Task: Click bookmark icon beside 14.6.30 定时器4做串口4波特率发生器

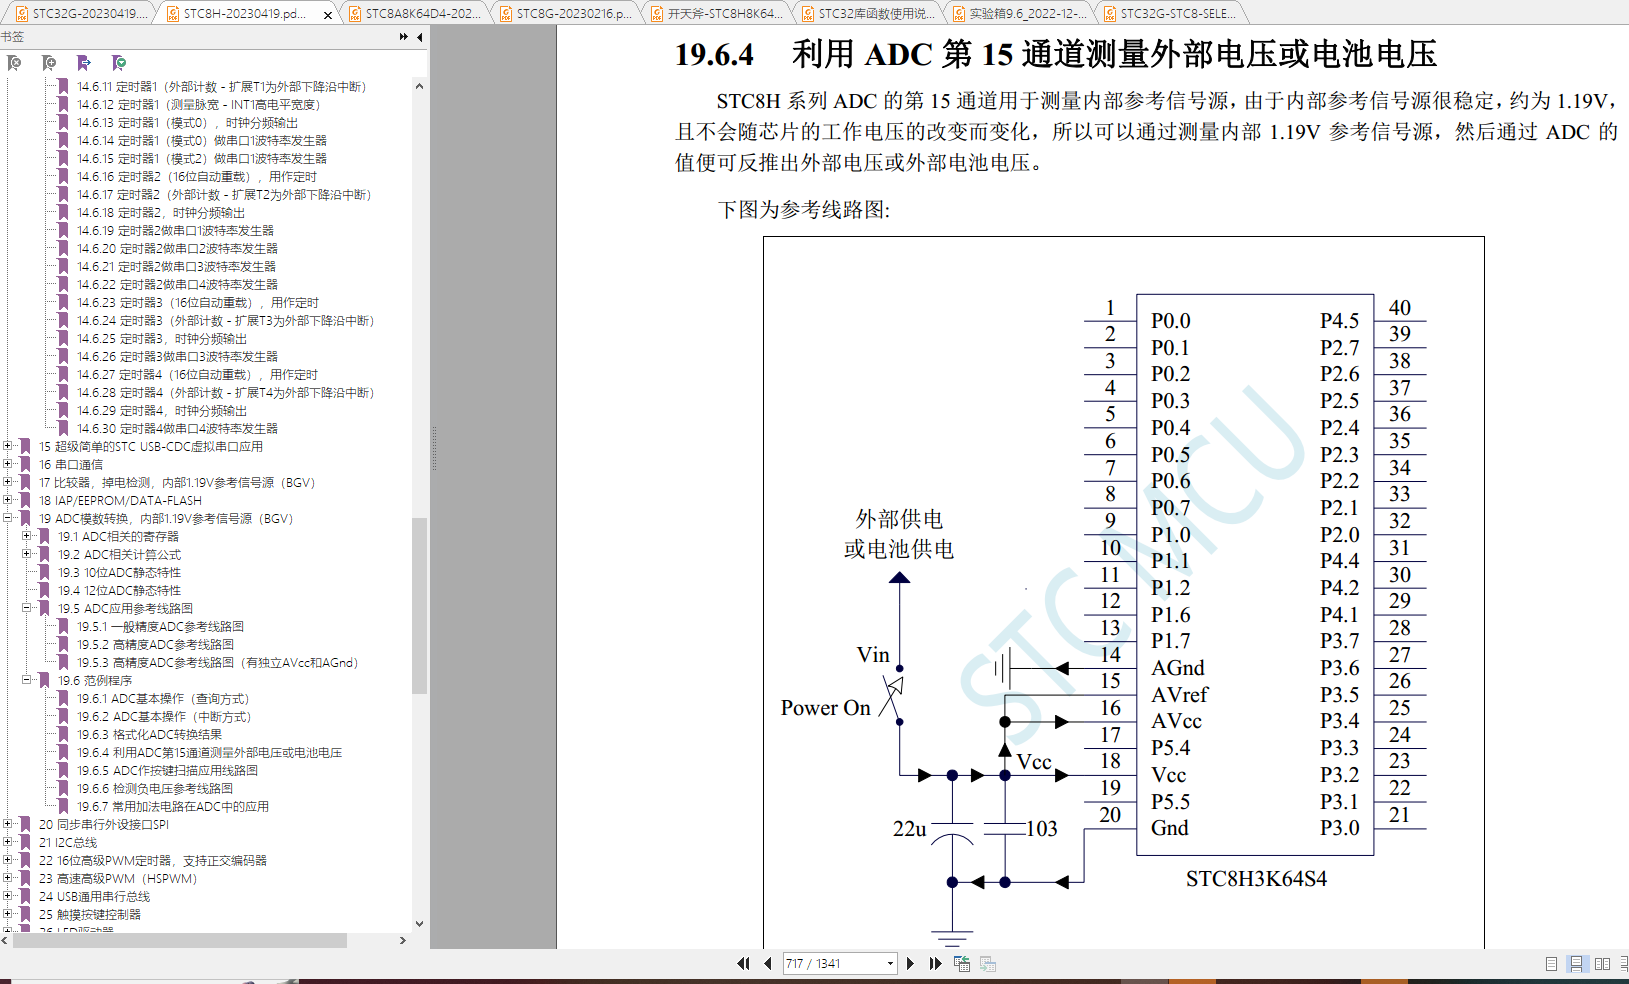Action: click(x=63, y=429)
